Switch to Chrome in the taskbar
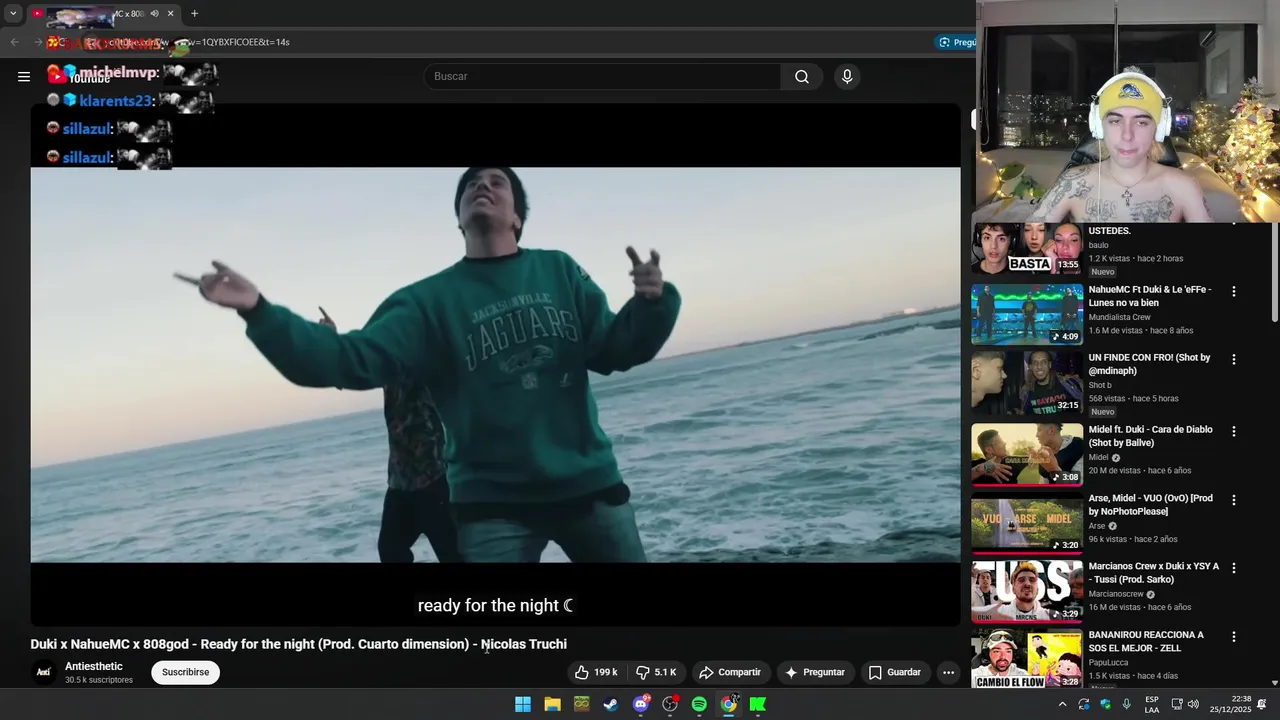This screenshot has width=1280, height=720. (729, 704)
